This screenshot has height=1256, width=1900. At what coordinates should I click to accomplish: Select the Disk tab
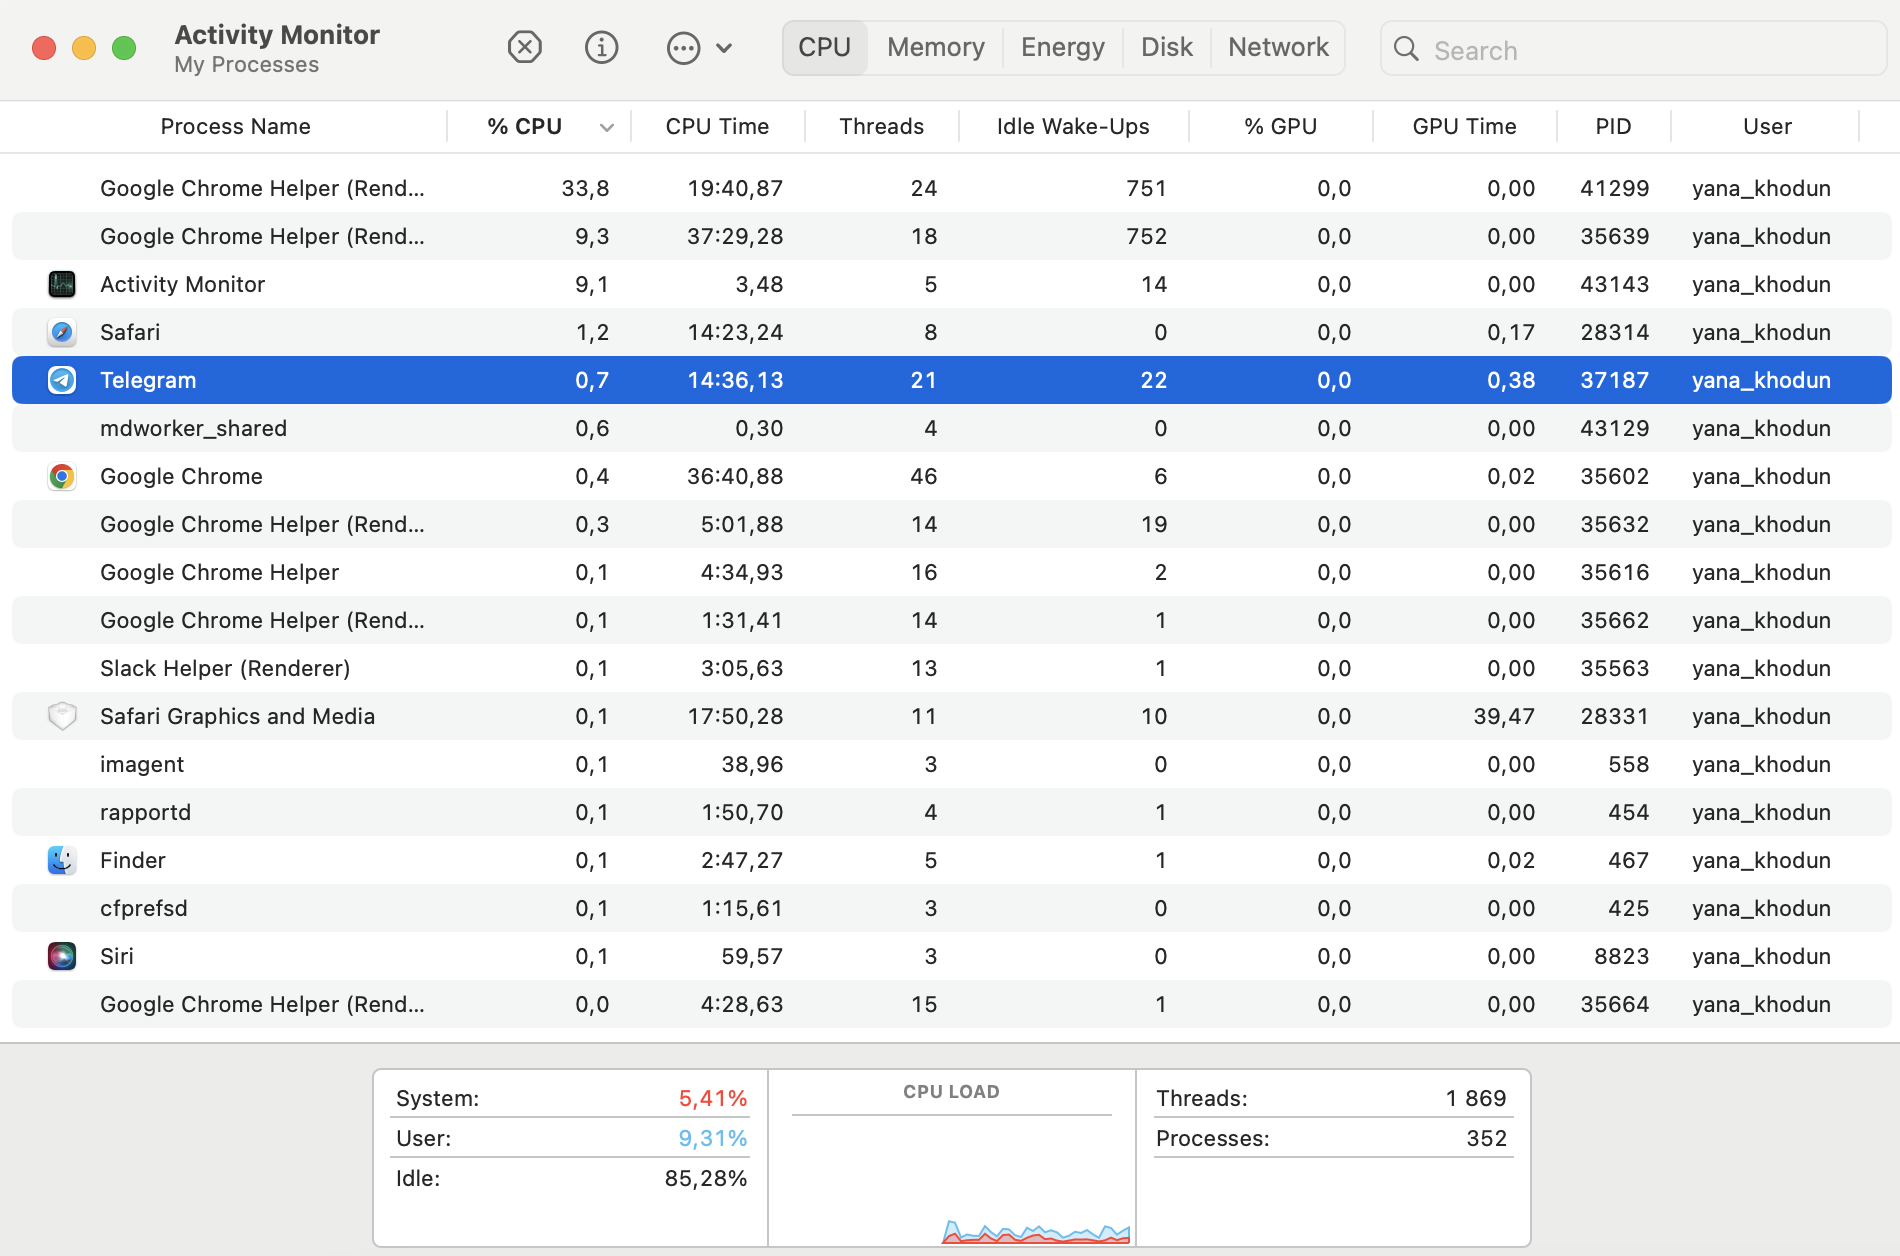click(x=1166, y=47)
